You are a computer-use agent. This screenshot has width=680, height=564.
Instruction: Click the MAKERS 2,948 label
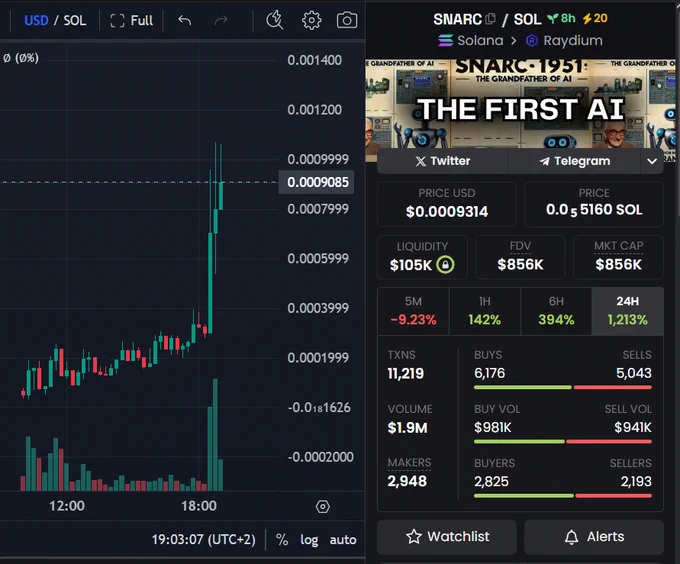point(409,463)
